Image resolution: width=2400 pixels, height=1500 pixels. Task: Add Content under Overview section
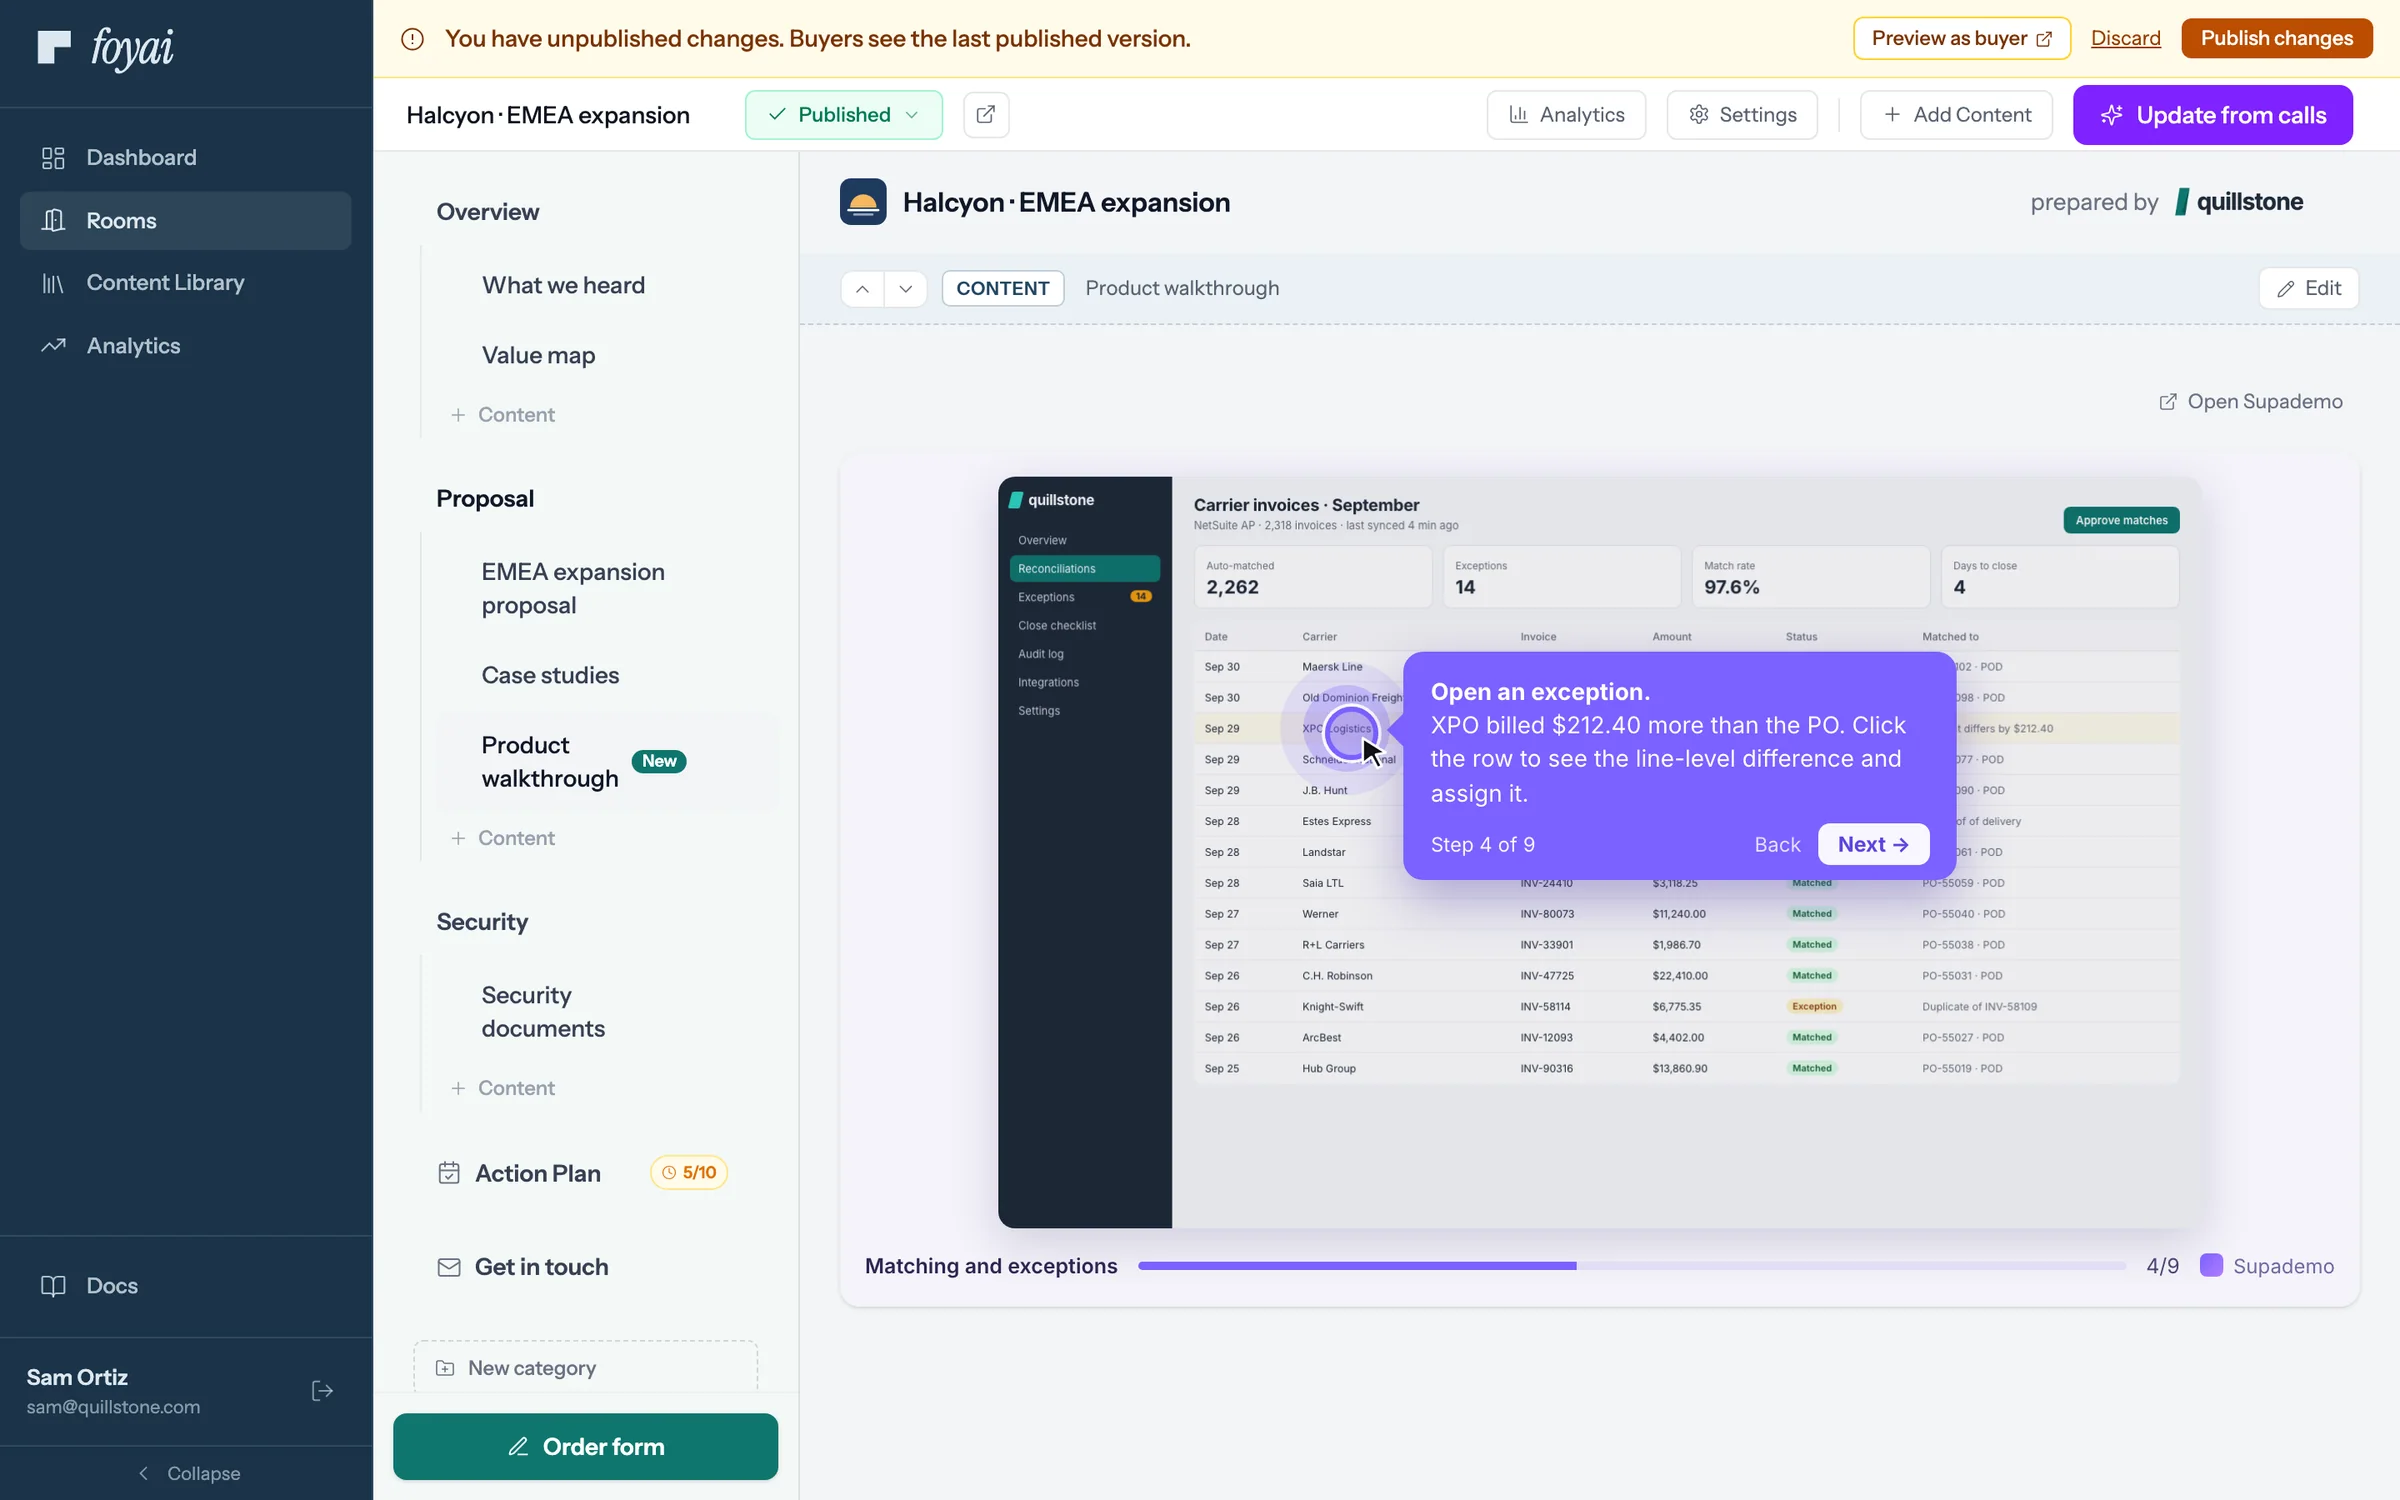click(x=503, y=415)
